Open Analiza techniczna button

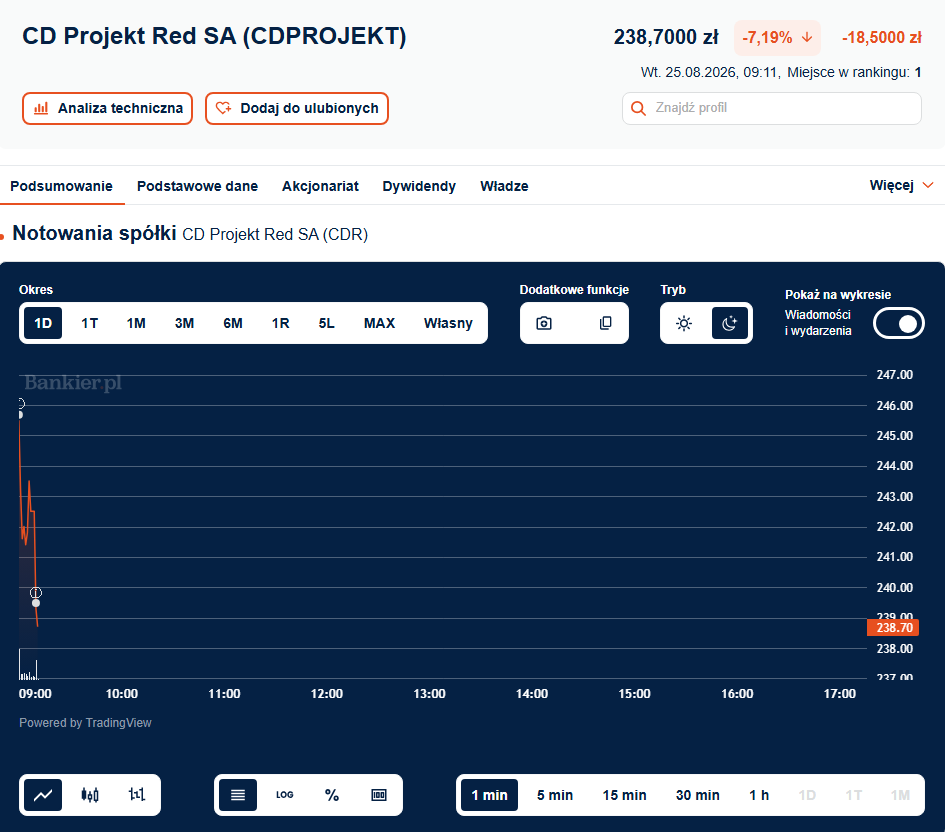pos(107,108)
